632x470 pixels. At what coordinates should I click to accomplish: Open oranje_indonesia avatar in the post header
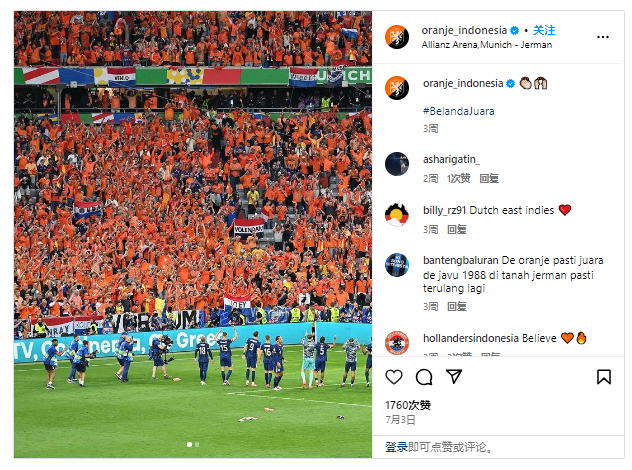(397, 37)
